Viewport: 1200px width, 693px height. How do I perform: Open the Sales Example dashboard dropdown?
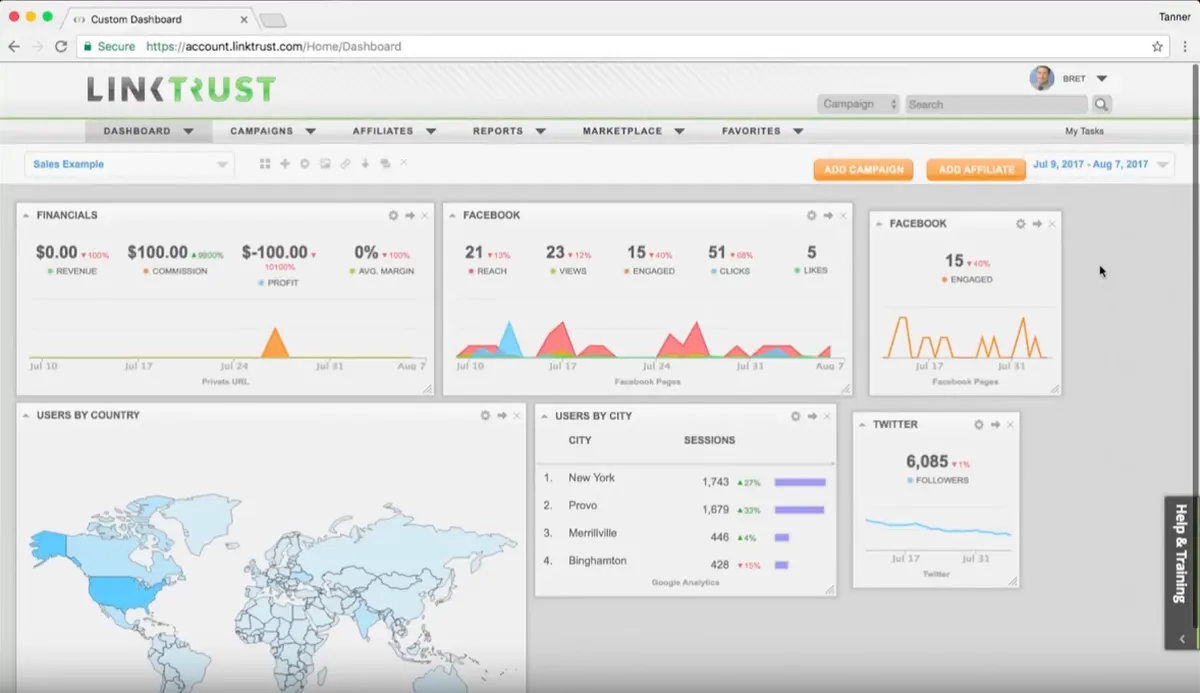[129, 165]
